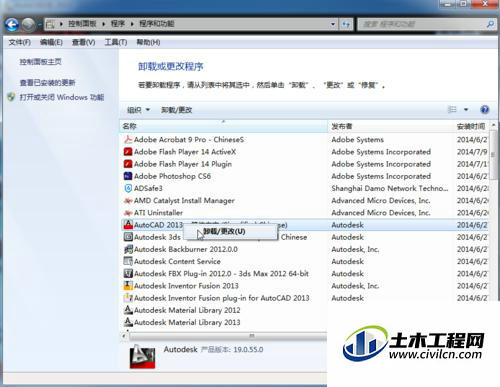Screen dimensions: 500x387
Task: Open 打开或关闭 Windows 功能 link
Action: 62,97
